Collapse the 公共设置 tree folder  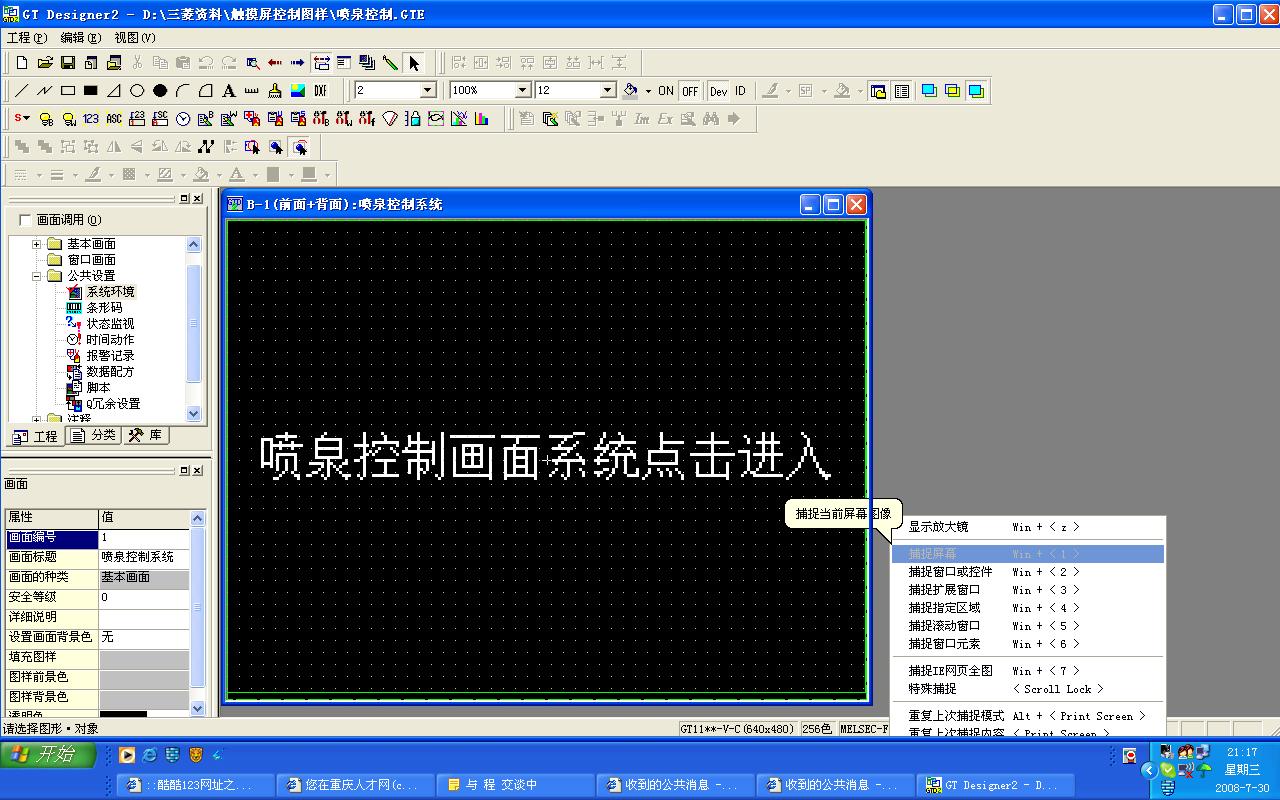click(37, 276)
